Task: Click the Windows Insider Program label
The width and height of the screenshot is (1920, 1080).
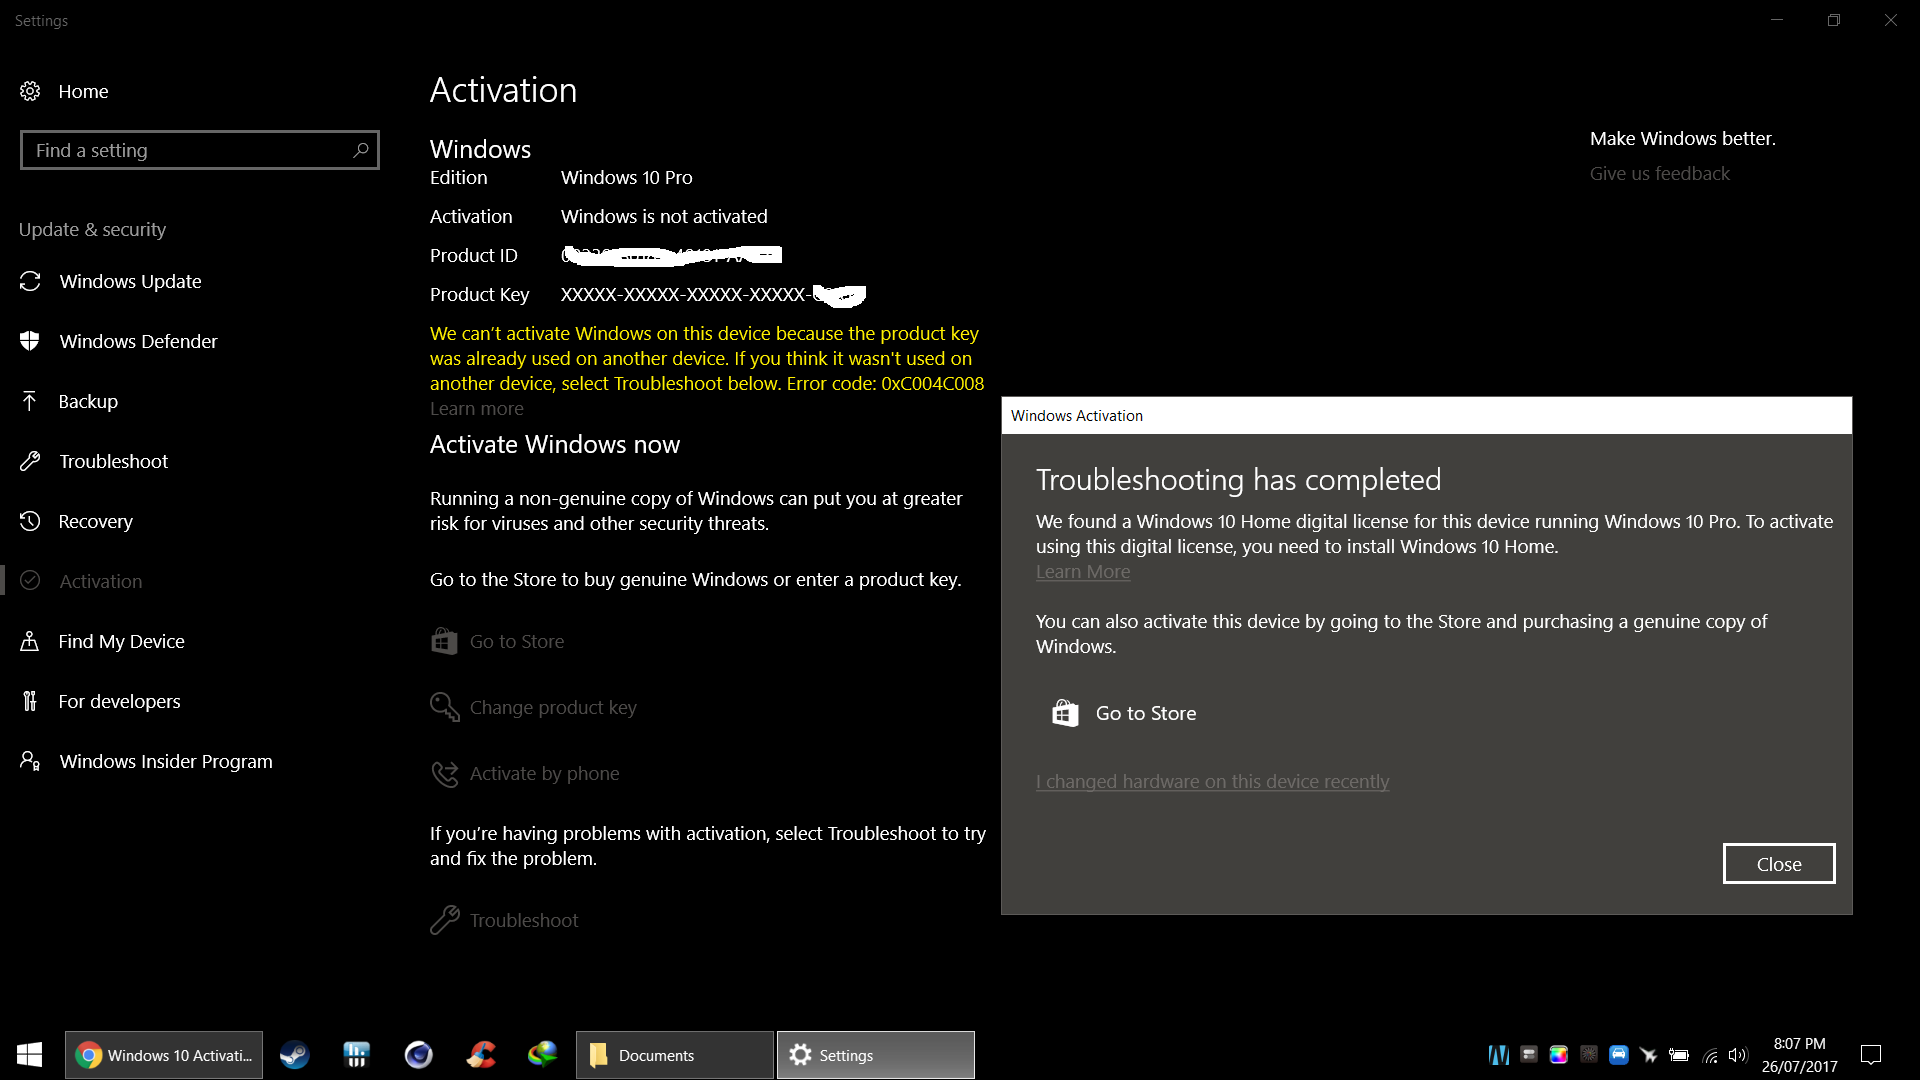Action: pos(166,761)
